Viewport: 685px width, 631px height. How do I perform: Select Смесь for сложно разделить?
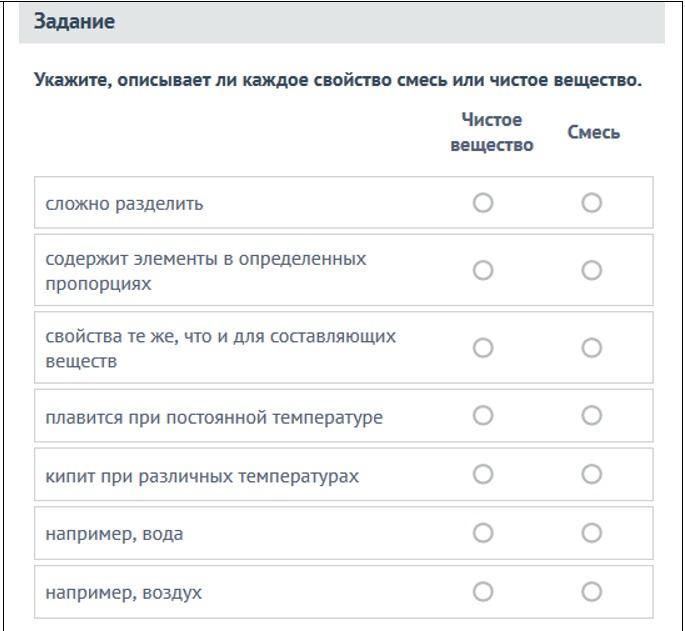tap(592, 203)
